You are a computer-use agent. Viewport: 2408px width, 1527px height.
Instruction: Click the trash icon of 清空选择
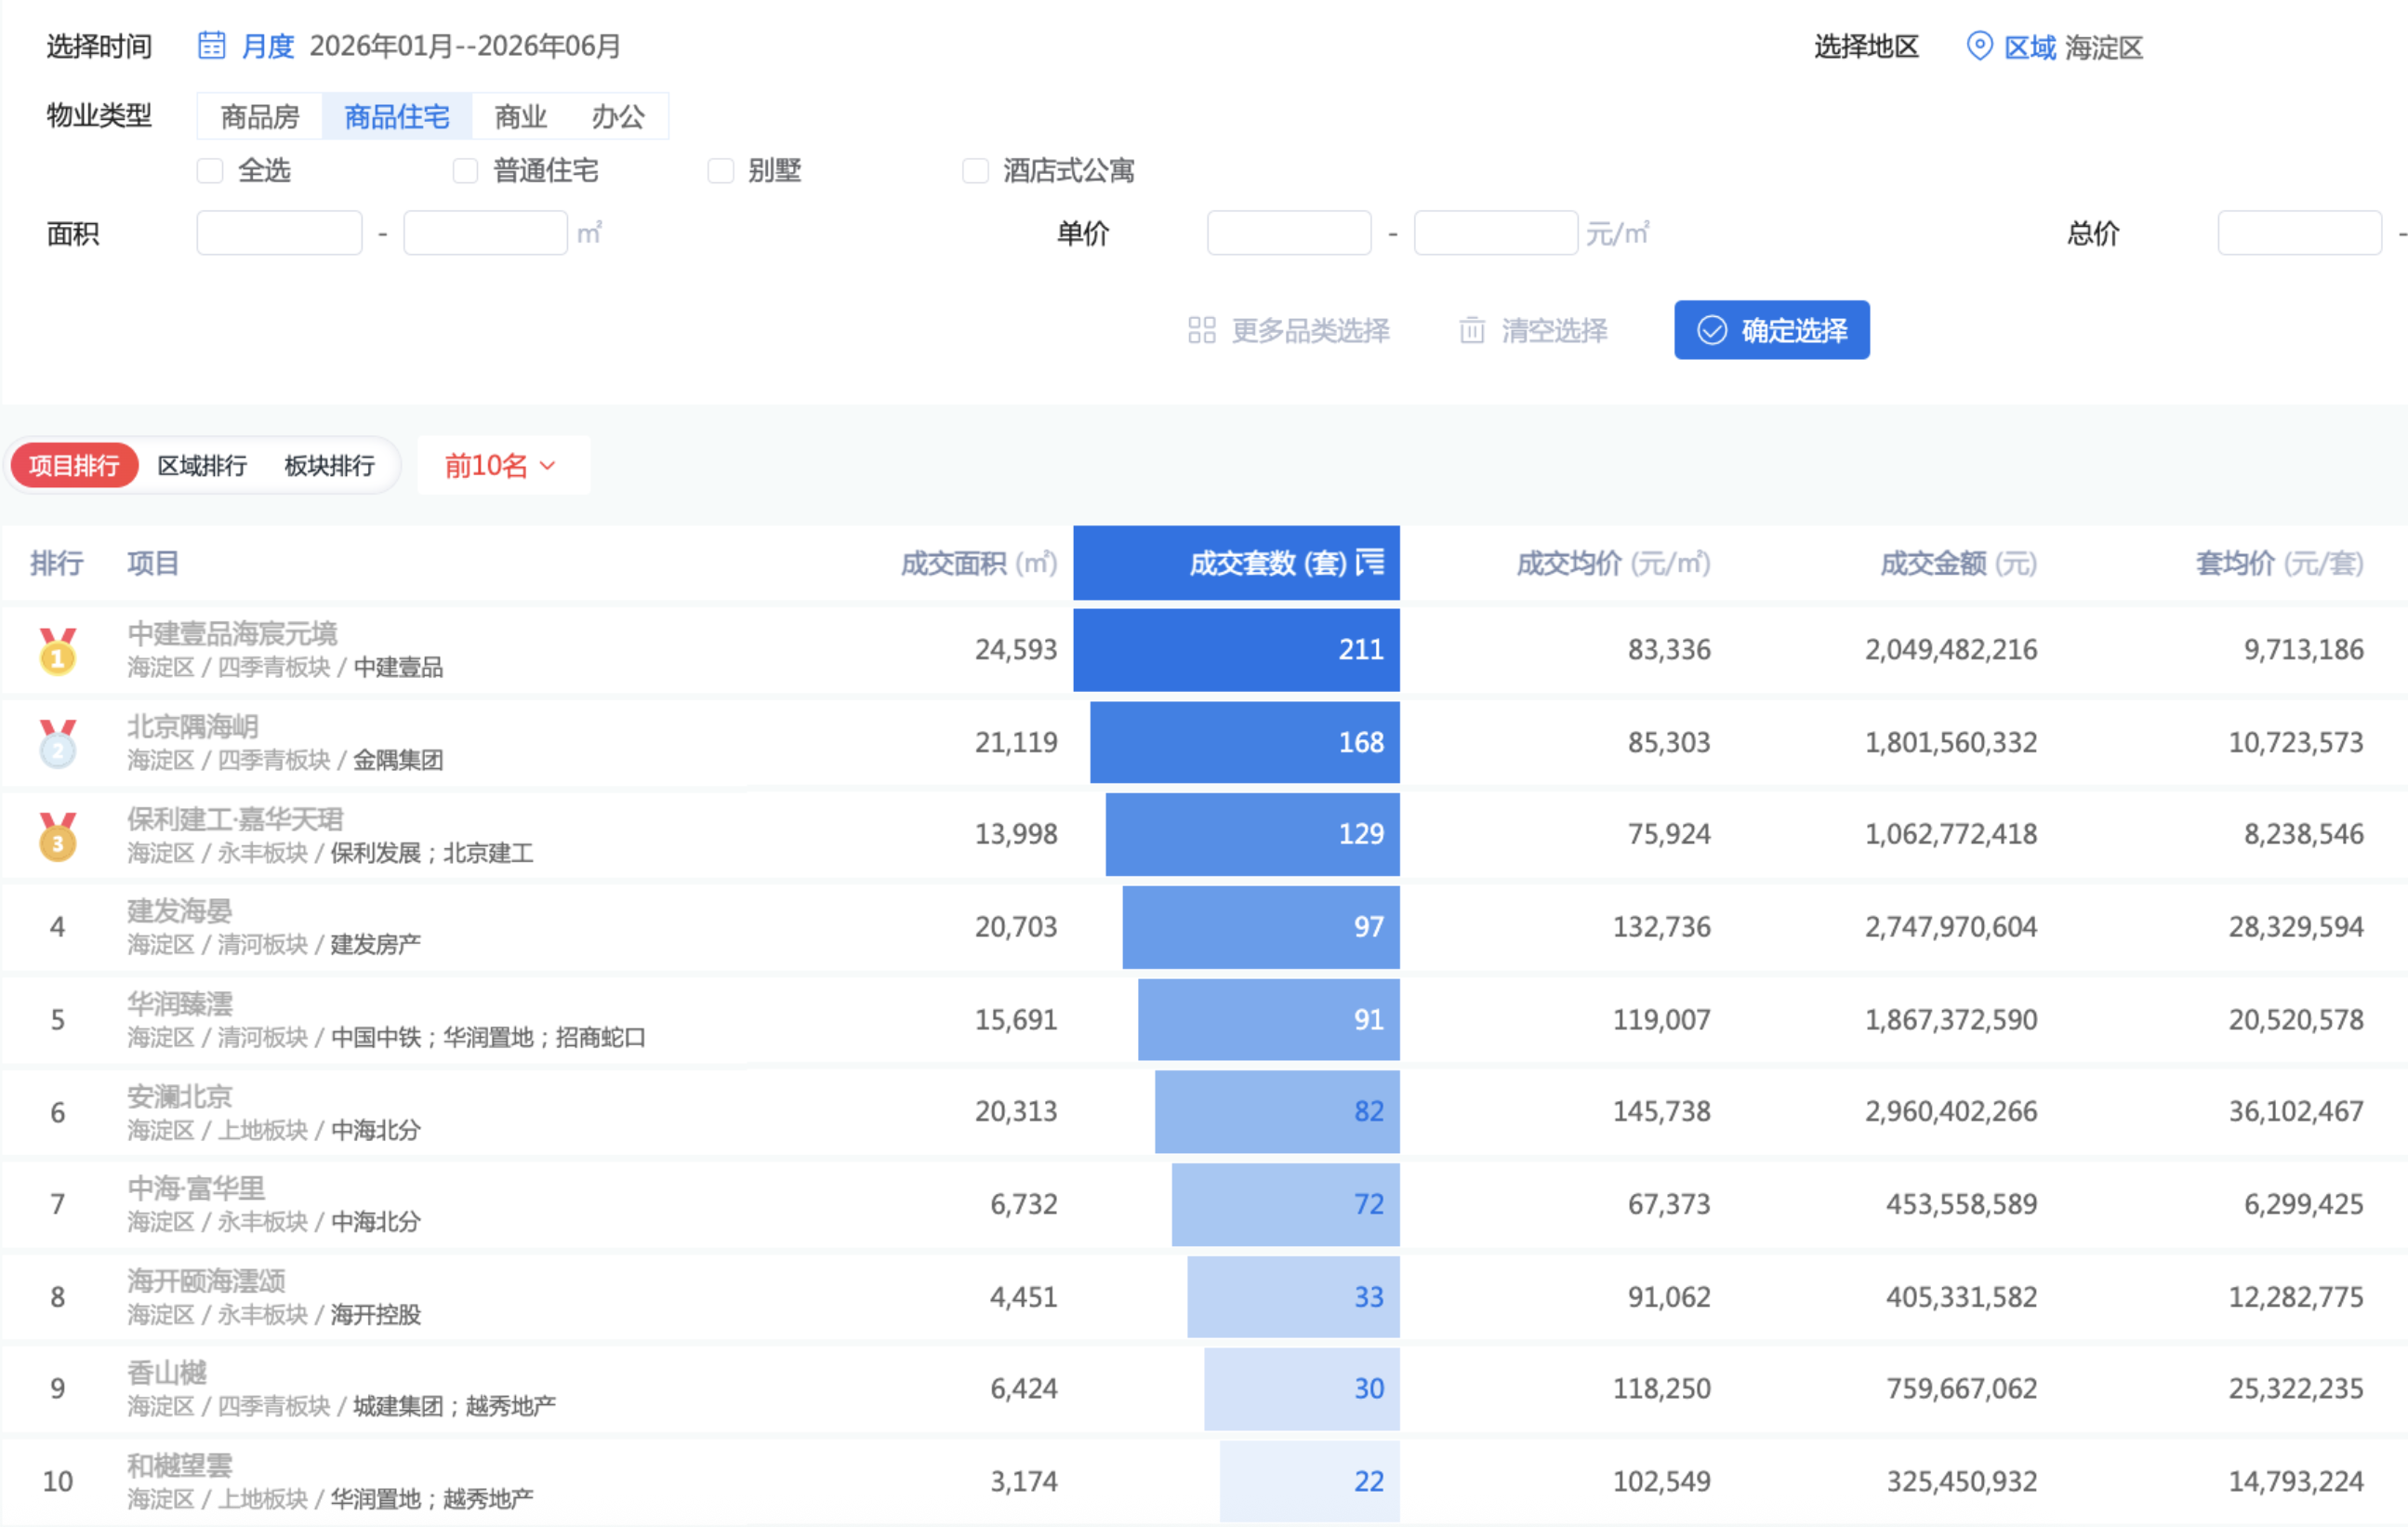(x=1472, y=330)
